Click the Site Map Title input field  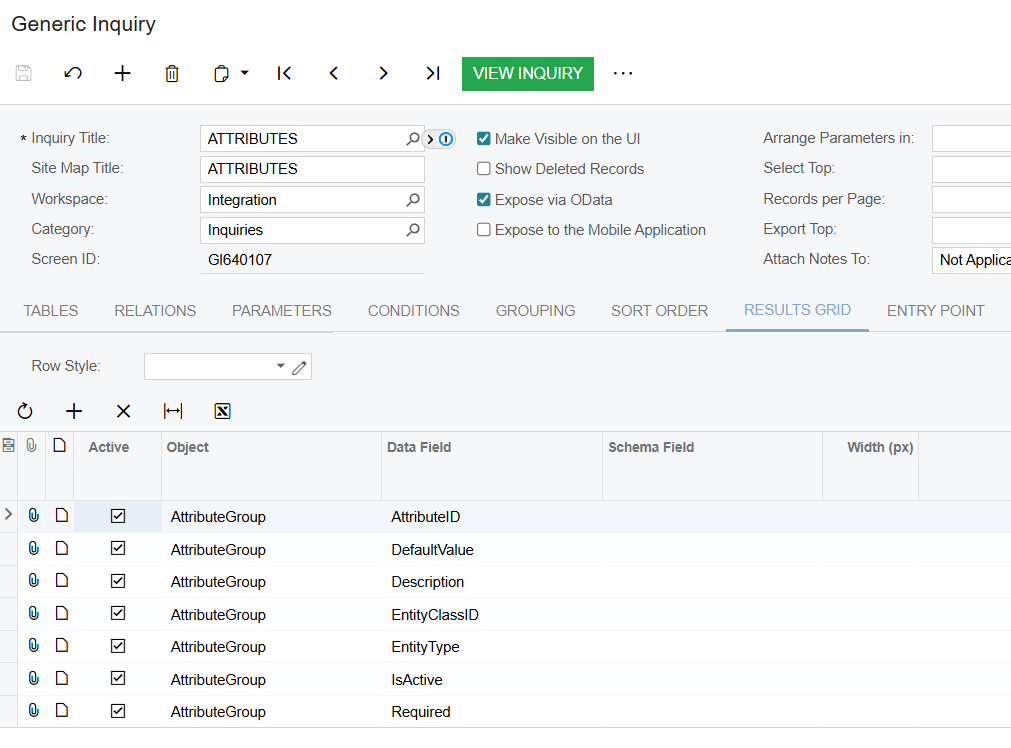tap(312, 169)
